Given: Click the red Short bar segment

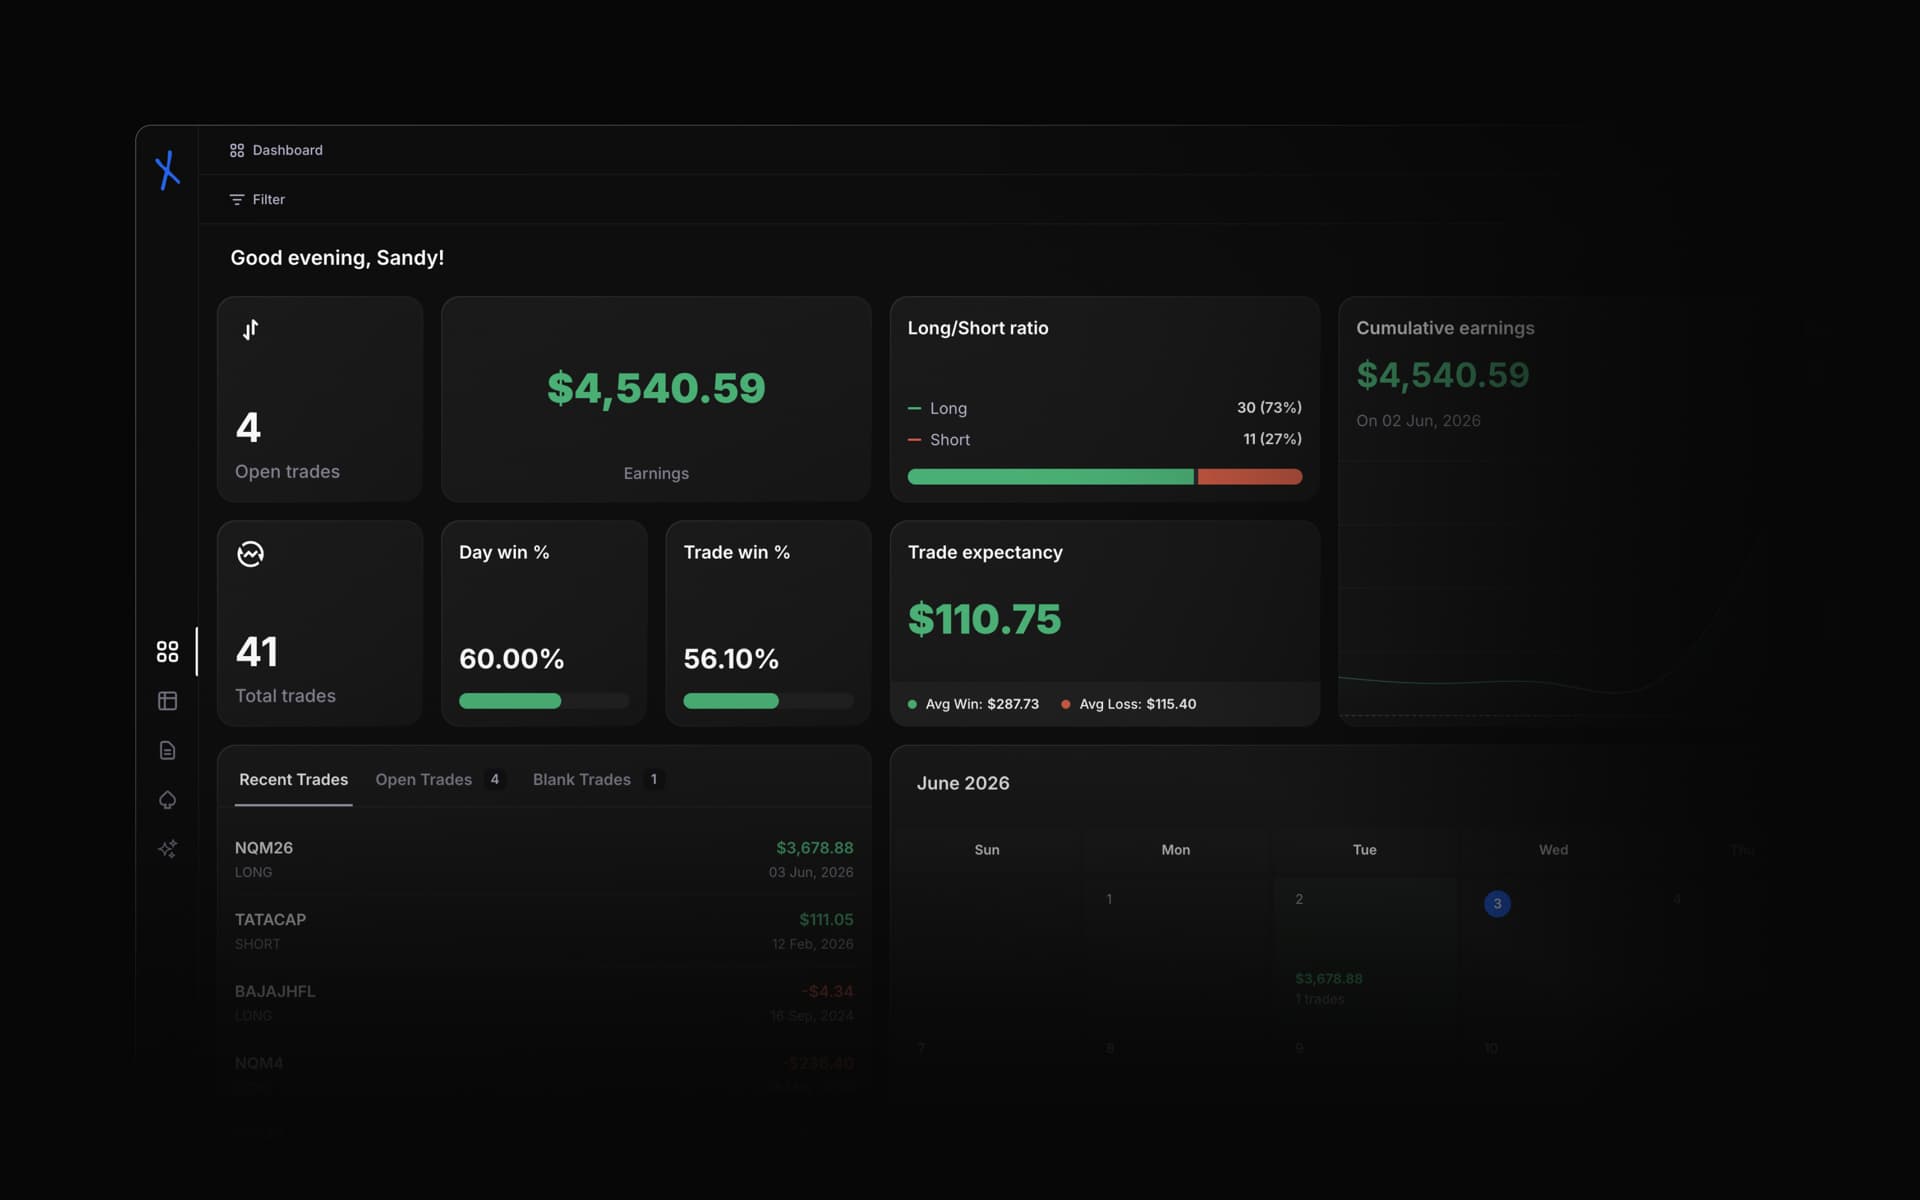Looking at the screenshot, I should point(1250,477).
